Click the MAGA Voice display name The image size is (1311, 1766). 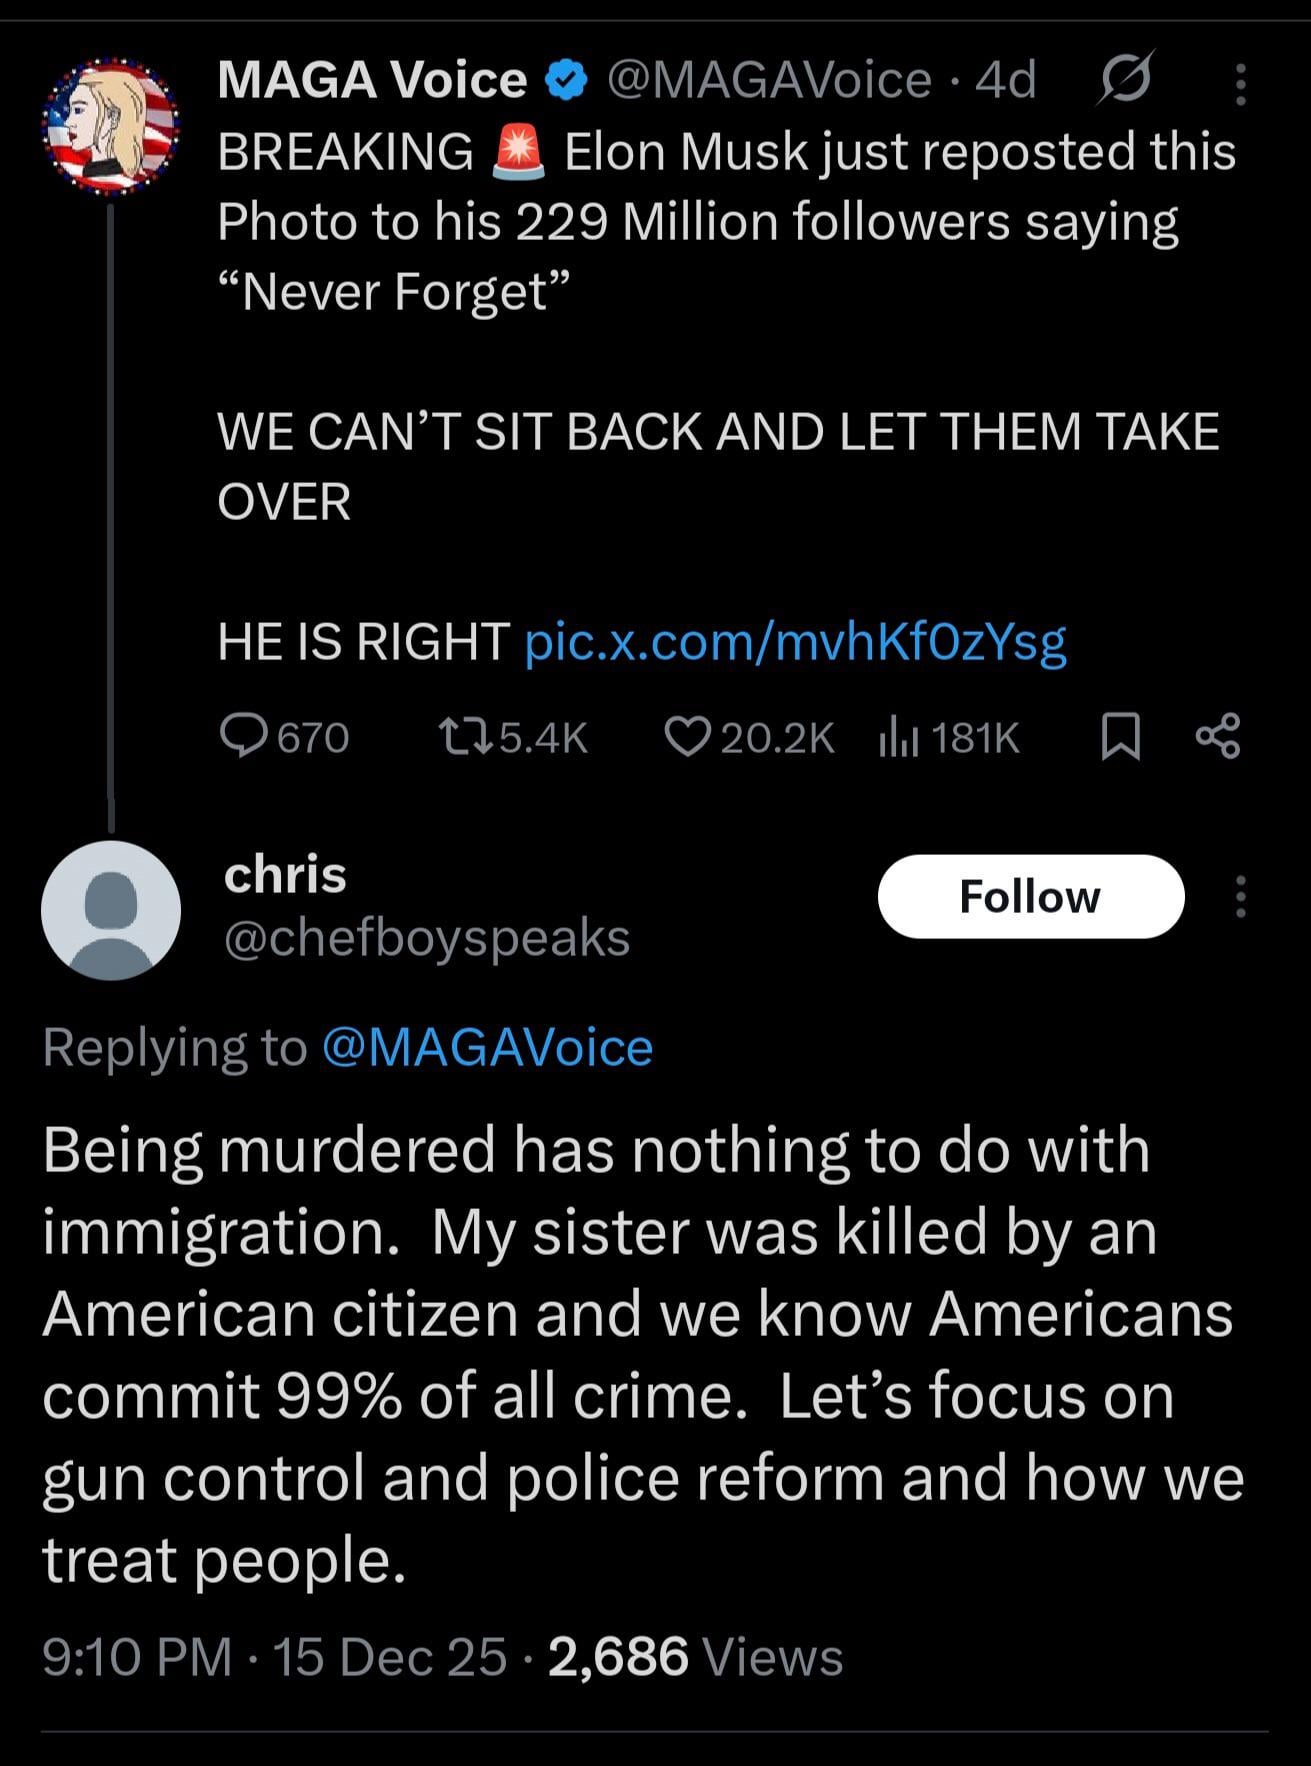372,80
